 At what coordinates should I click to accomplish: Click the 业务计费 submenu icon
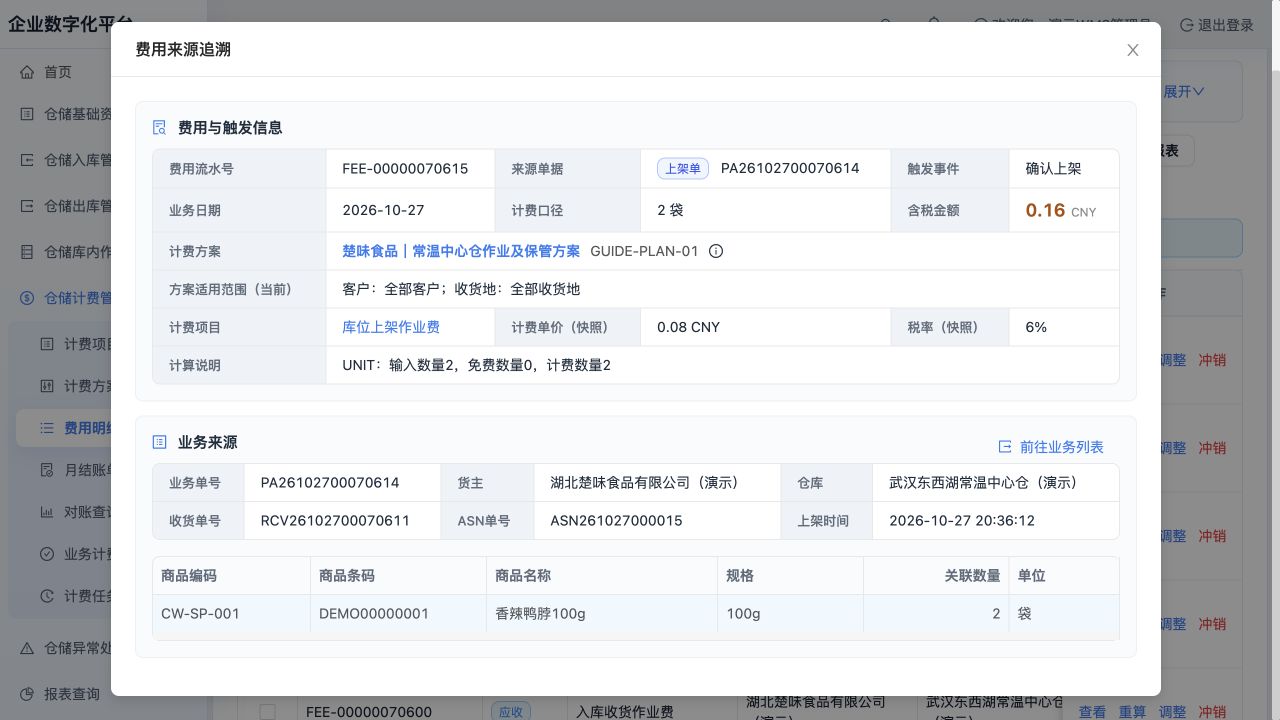(47, 554)
